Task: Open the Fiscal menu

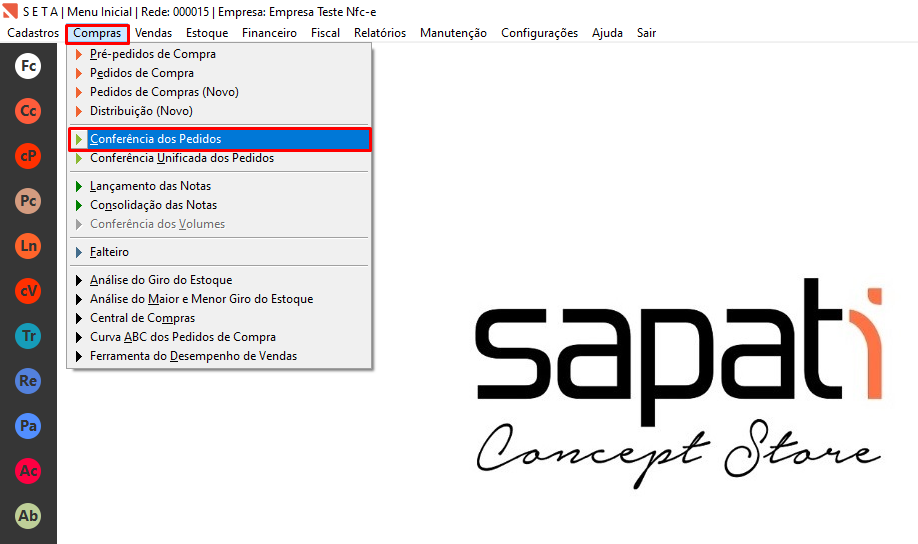Action: [326, 33]
